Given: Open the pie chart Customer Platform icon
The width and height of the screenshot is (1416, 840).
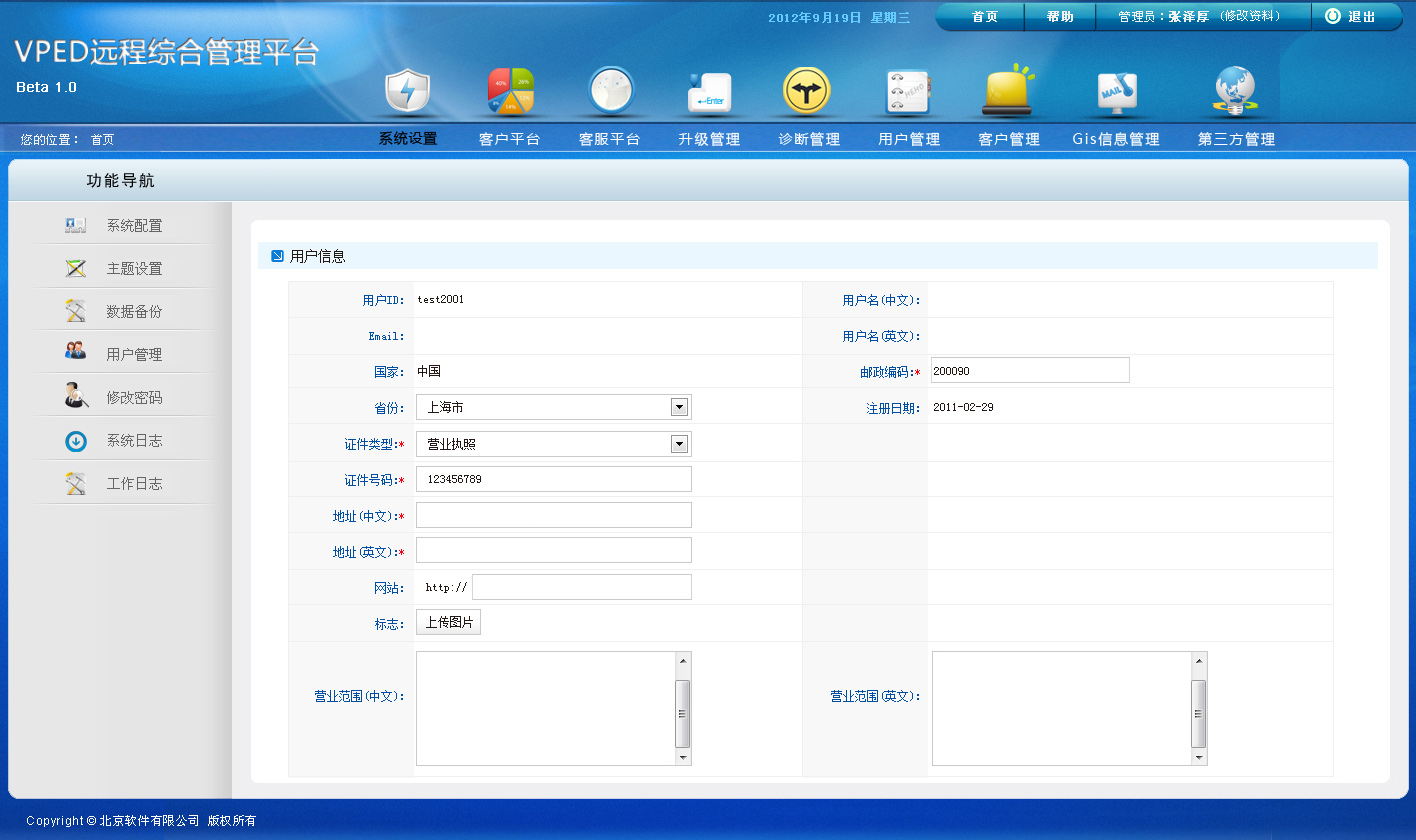Looking at the screenshot, I should point(510,92).
